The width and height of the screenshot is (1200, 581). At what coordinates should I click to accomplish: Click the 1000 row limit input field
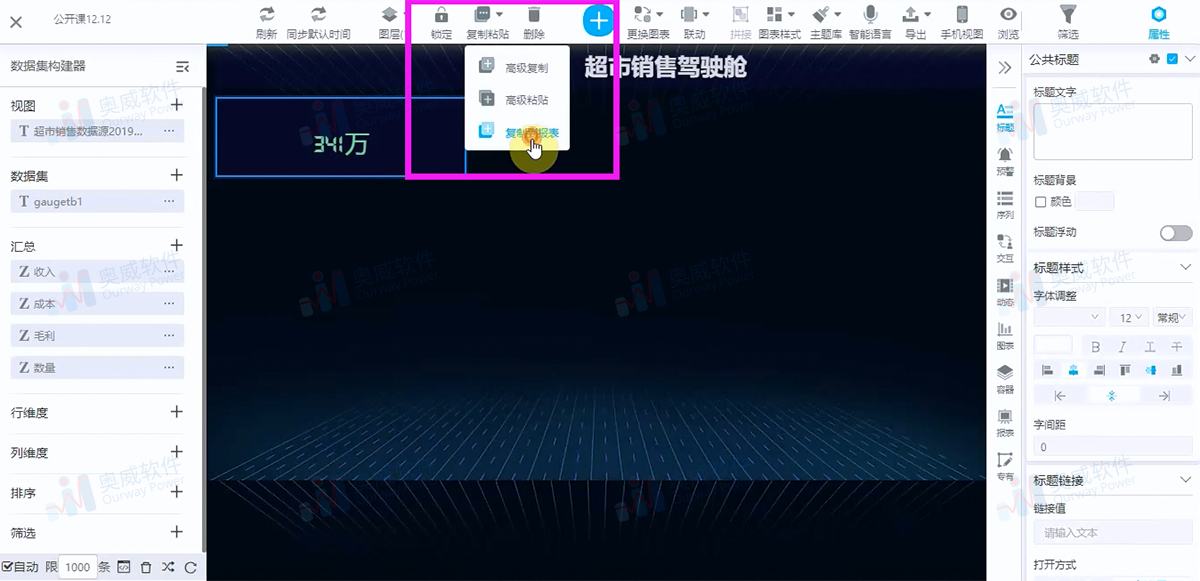pos(77,566)
